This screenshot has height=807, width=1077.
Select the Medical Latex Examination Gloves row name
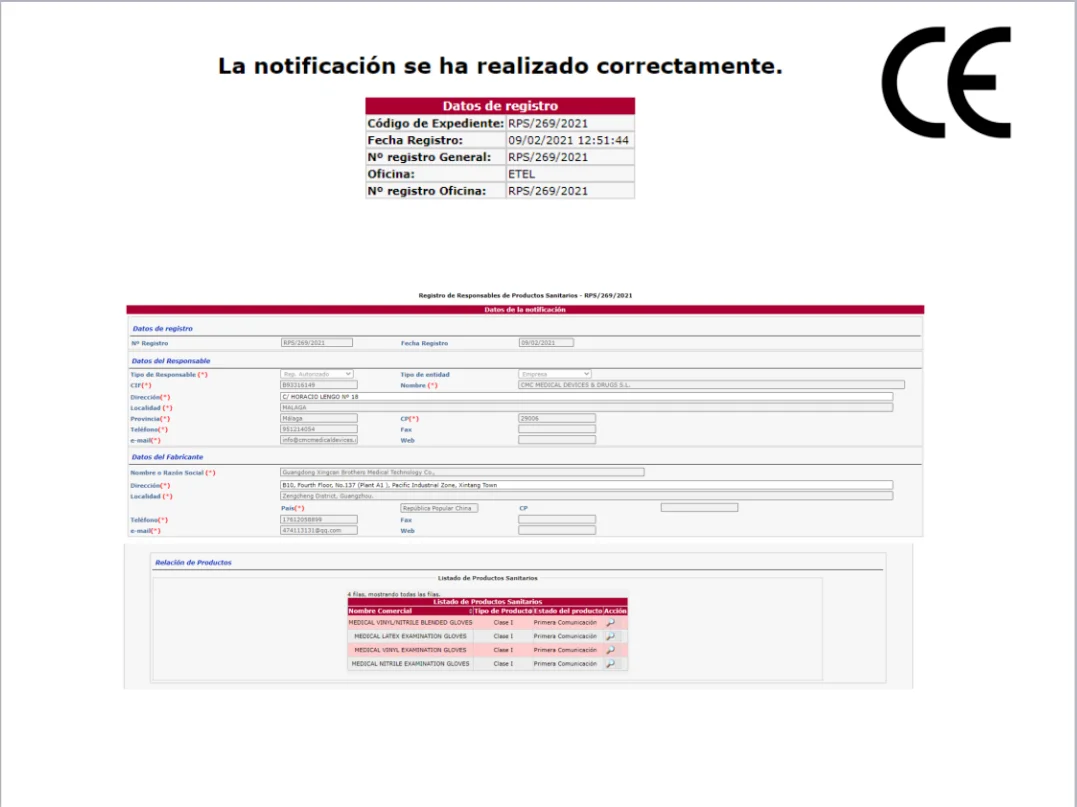pos(410,636)
